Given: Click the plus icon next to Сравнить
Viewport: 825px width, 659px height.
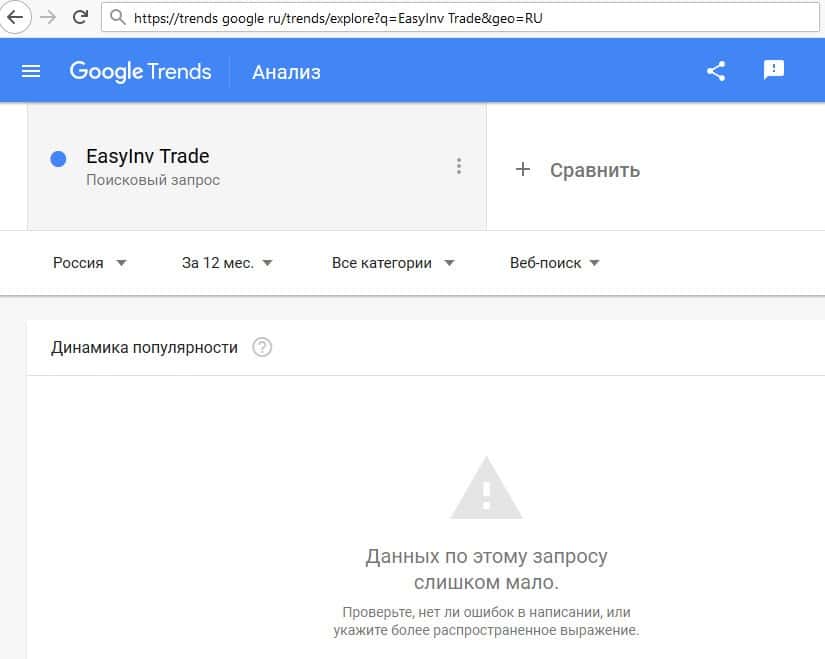Looking at the screenshot, I should coord(522,170).
